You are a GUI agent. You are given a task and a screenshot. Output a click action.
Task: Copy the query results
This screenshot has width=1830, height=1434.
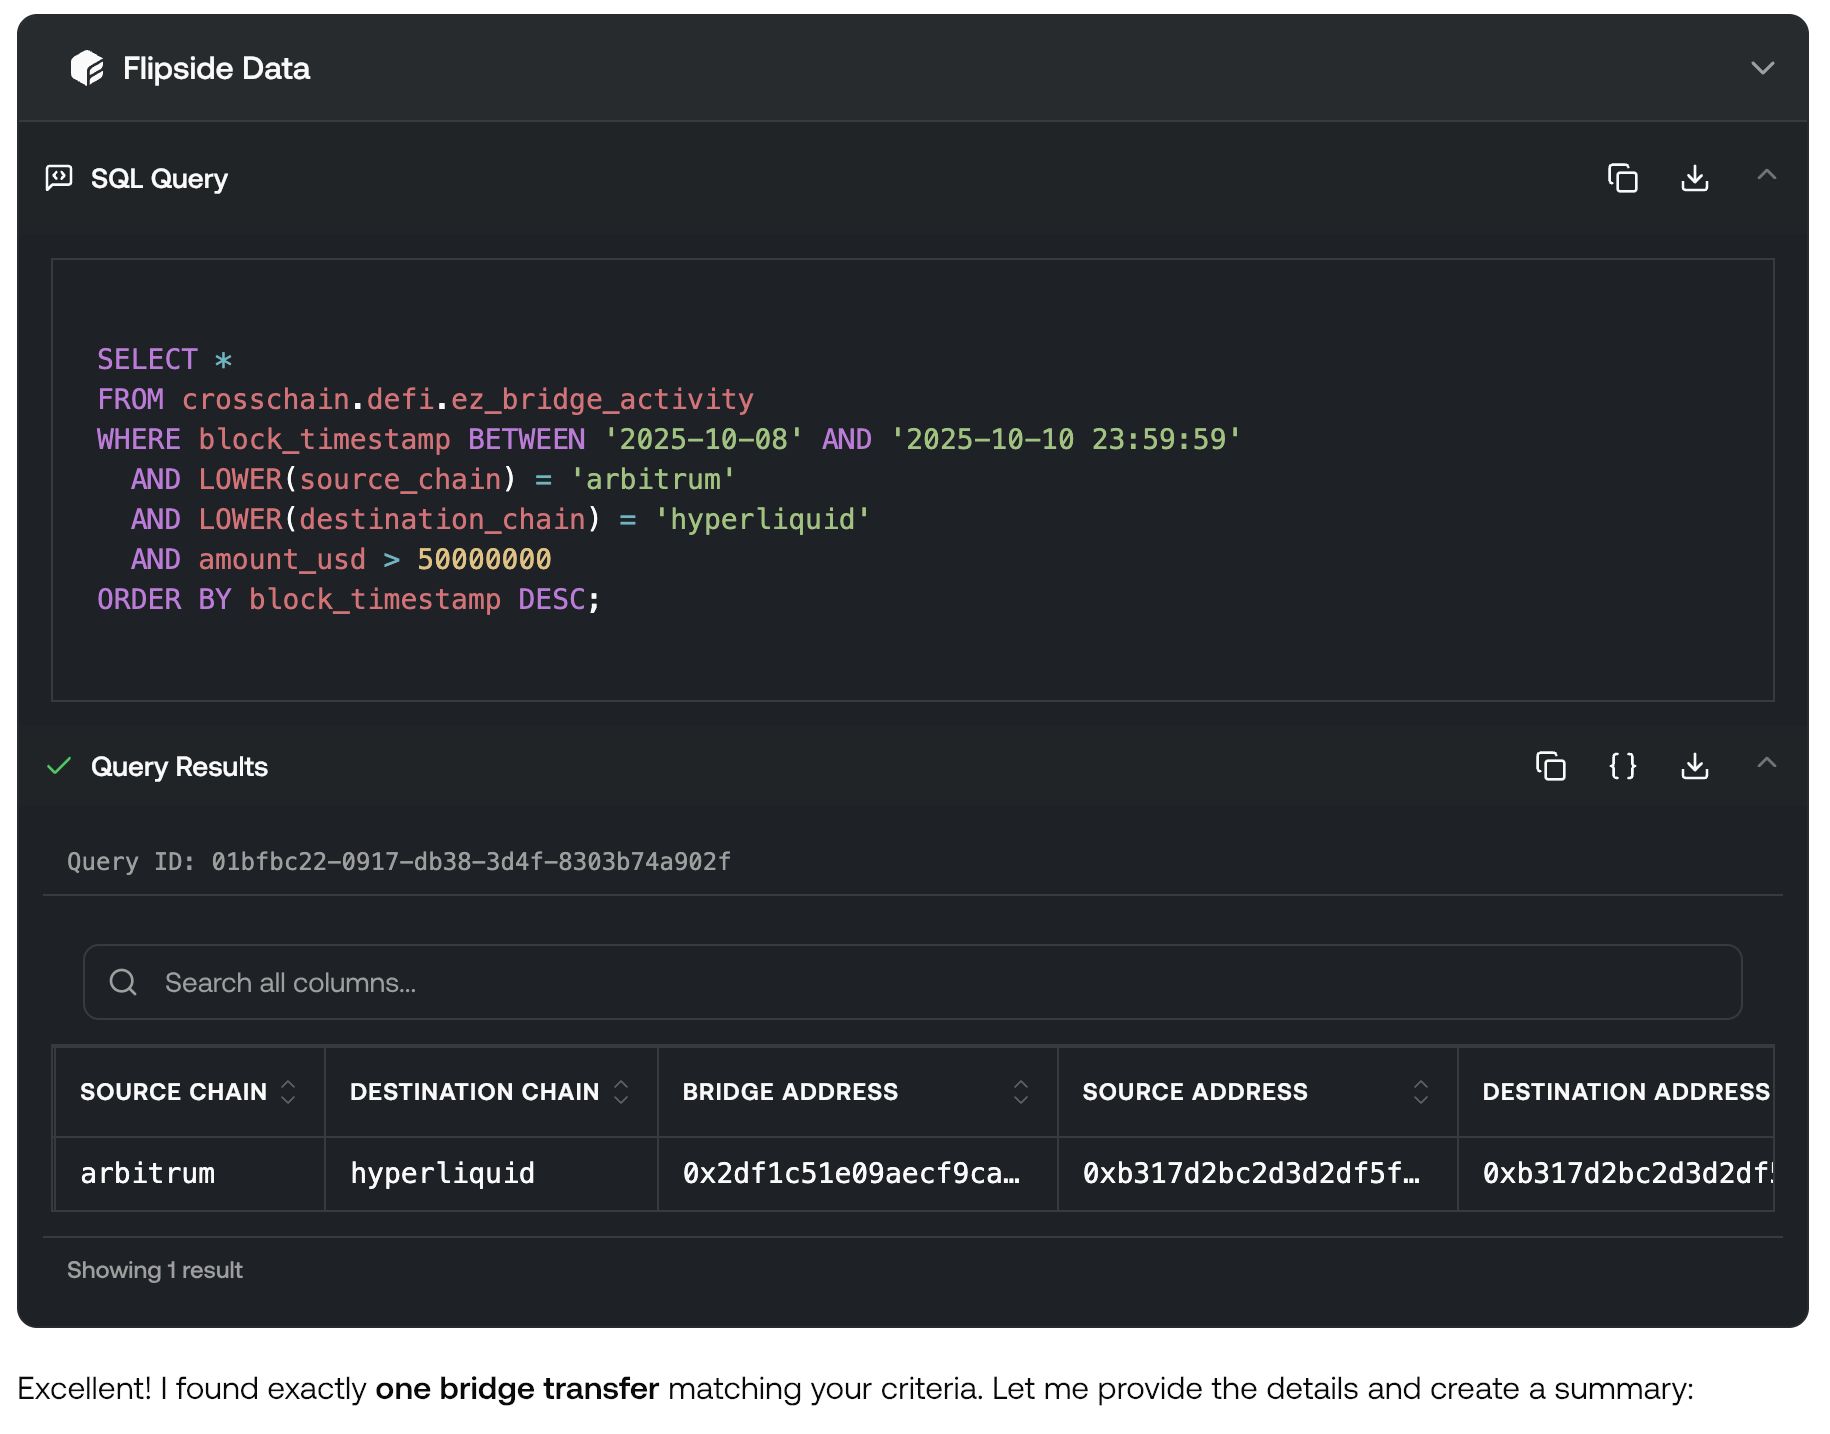click(x=1550, y=766)
